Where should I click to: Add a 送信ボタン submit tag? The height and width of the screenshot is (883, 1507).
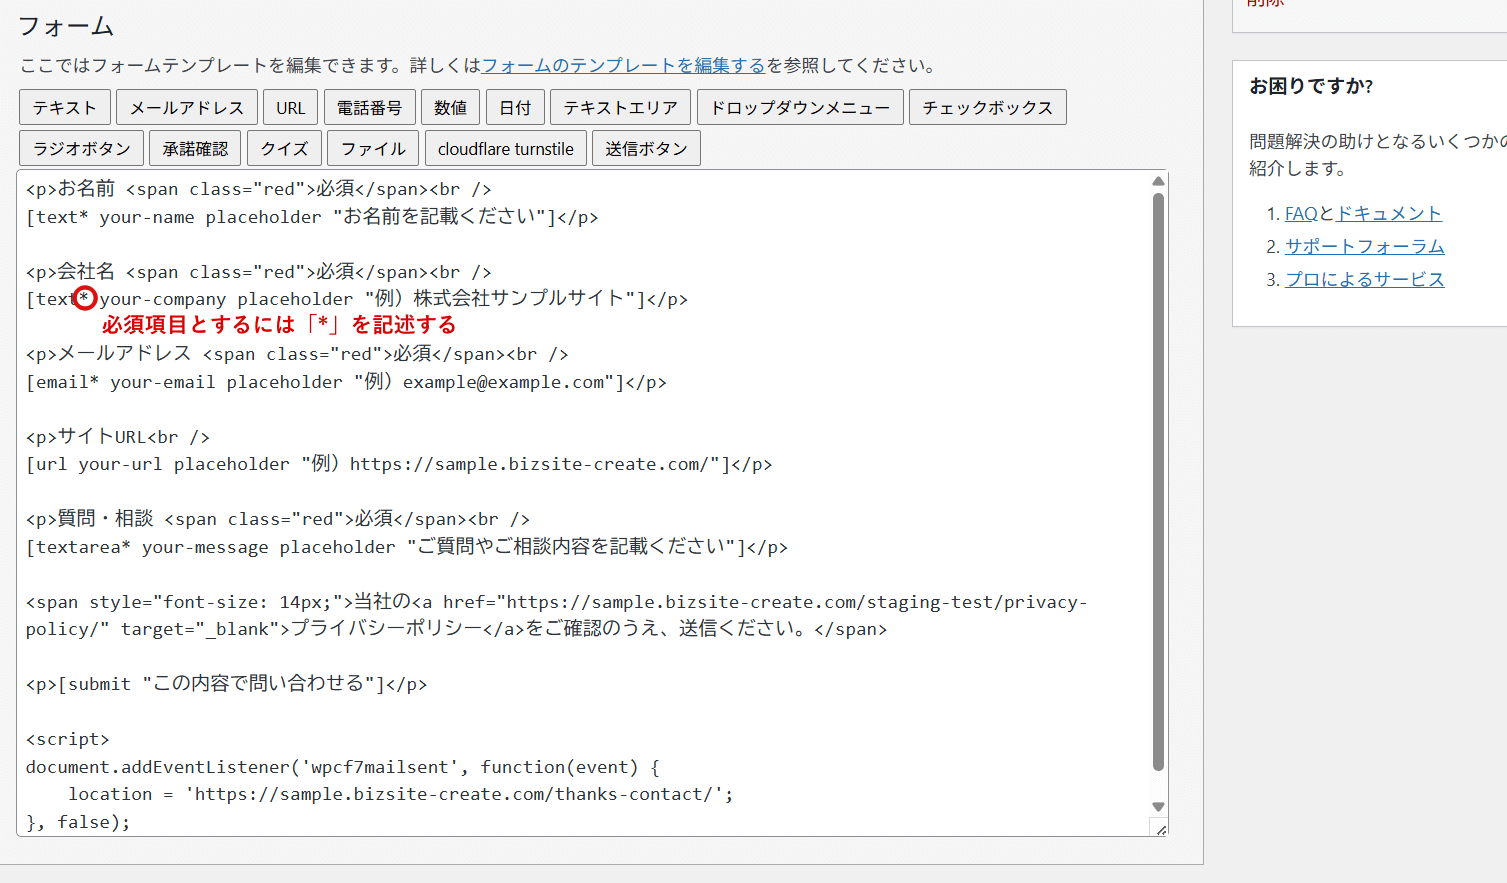pos(646,149)
